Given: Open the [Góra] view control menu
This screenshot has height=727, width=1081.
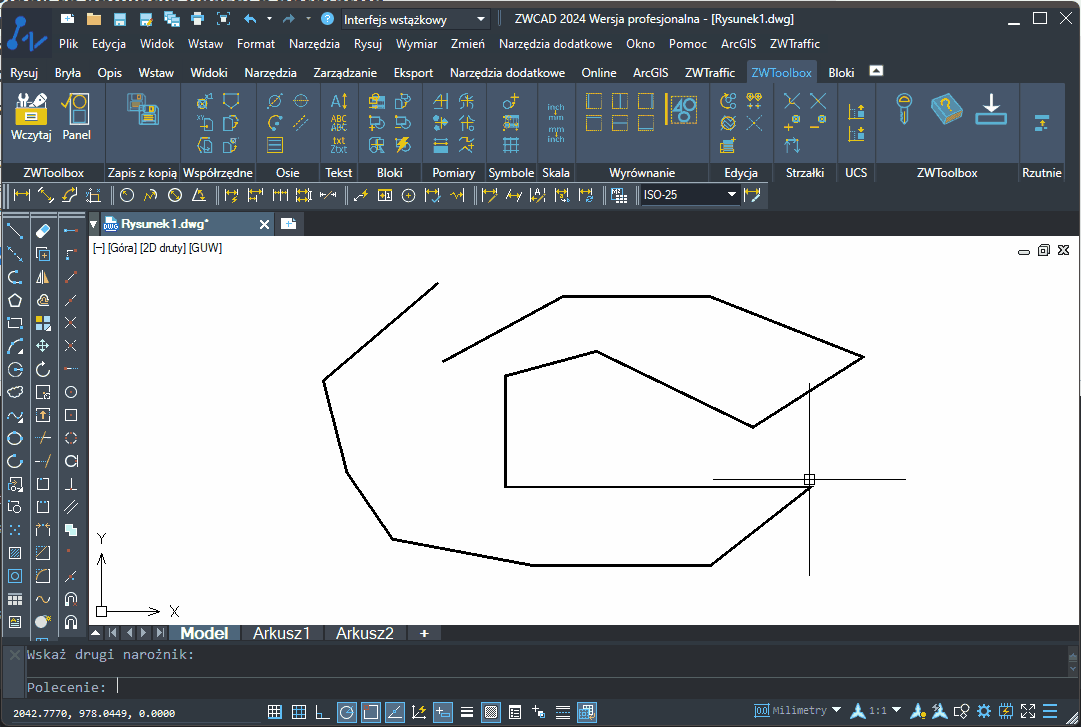Looking at the screenshot, I should click(123, 248).
